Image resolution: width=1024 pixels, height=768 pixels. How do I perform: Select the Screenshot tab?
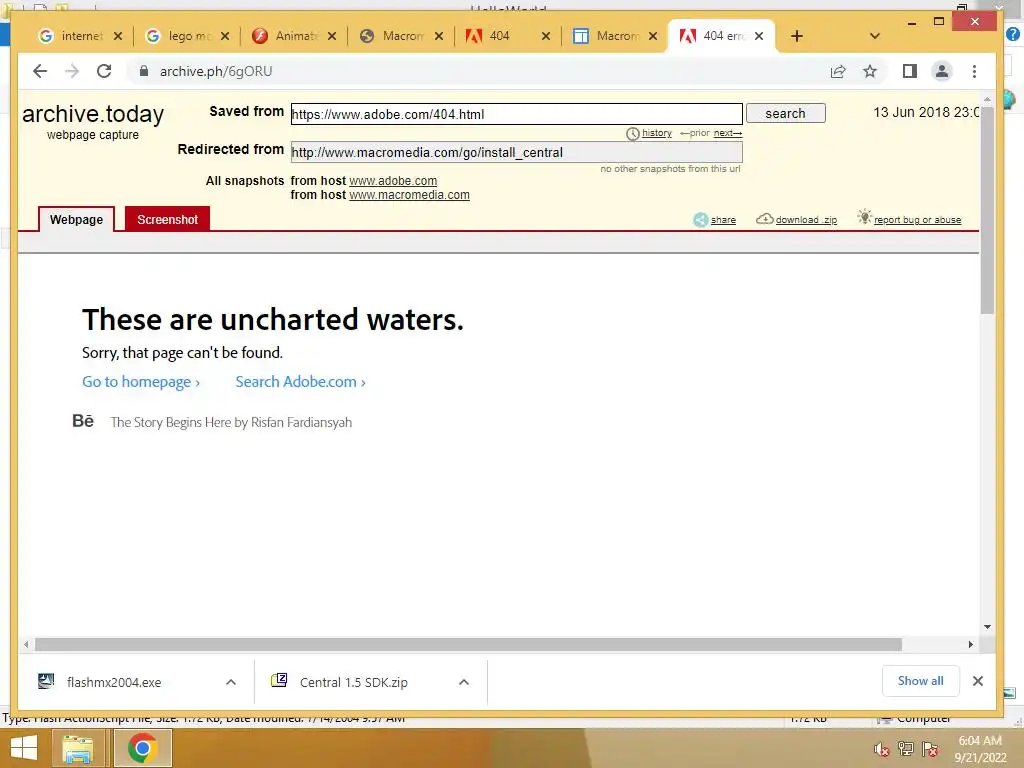(167, 219)
